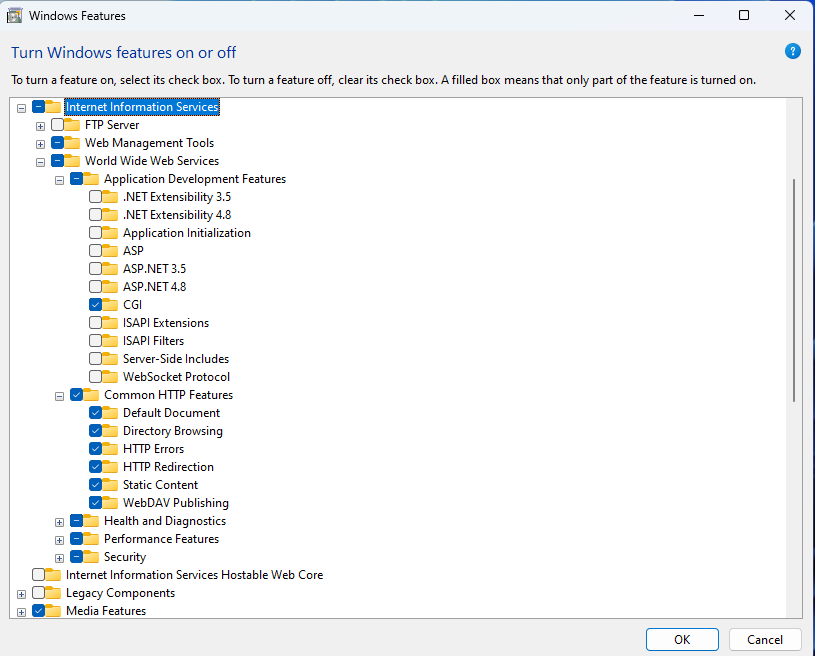Viewport: 815px width, 656px height.
Task: Expand the Security node
Action: point(59,558)
